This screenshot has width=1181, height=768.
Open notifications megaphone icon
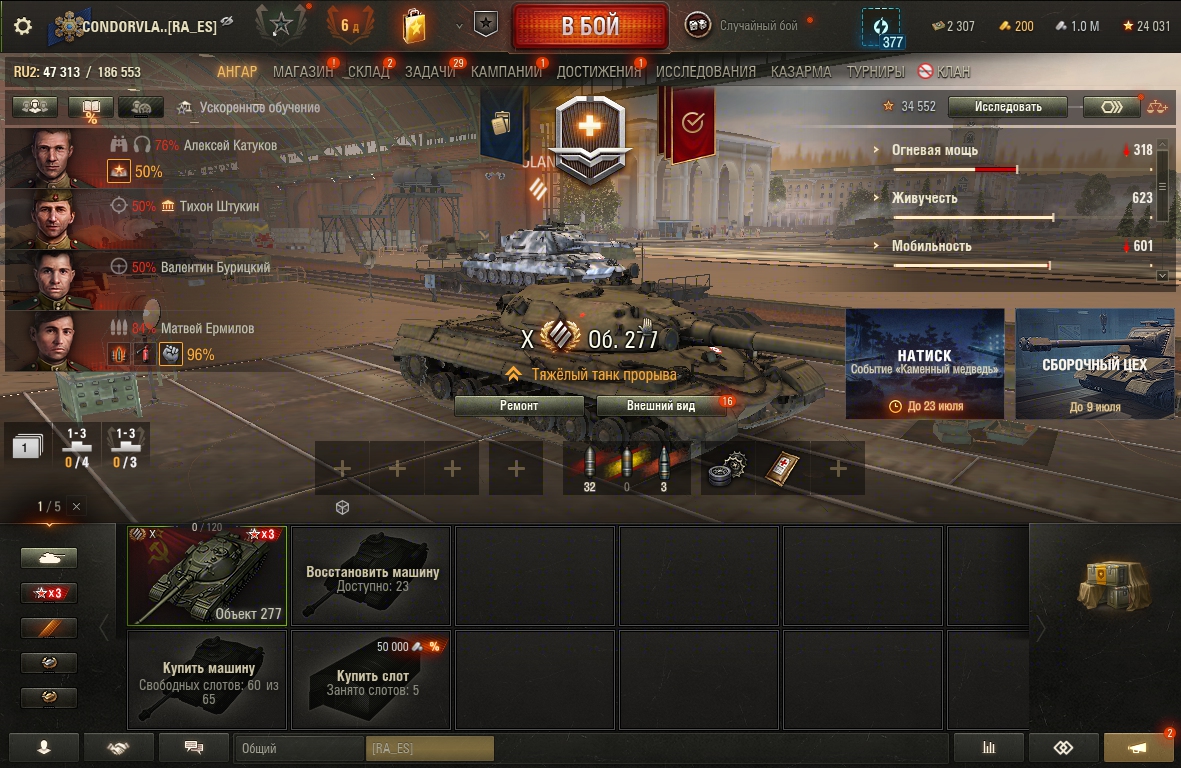(x=1138, y=748)
